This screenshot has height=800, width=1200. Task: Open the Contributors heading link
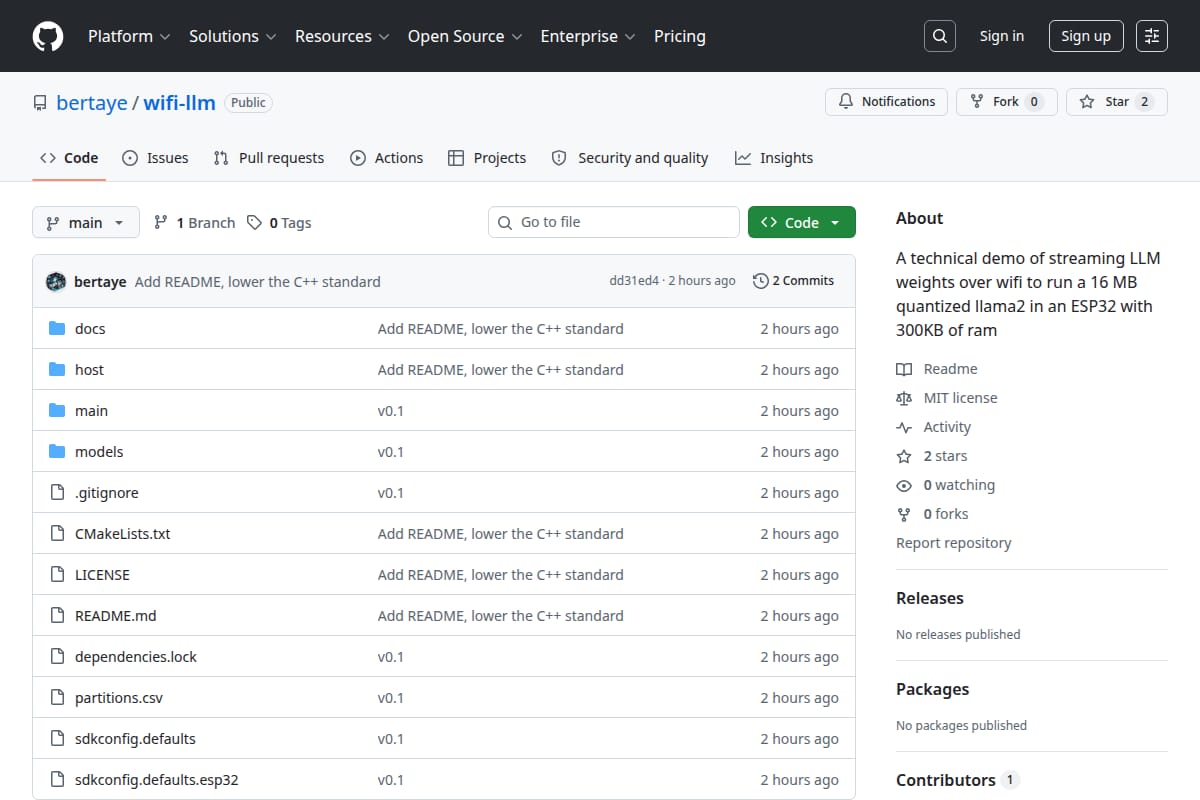click(957, 780)
